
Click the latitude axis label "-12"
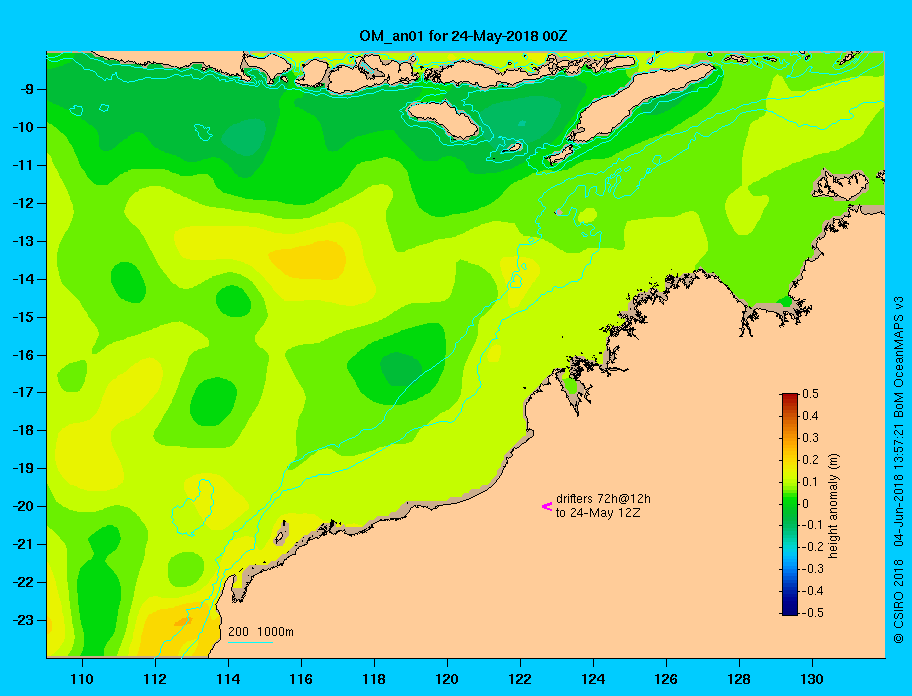tap(23, 204)
